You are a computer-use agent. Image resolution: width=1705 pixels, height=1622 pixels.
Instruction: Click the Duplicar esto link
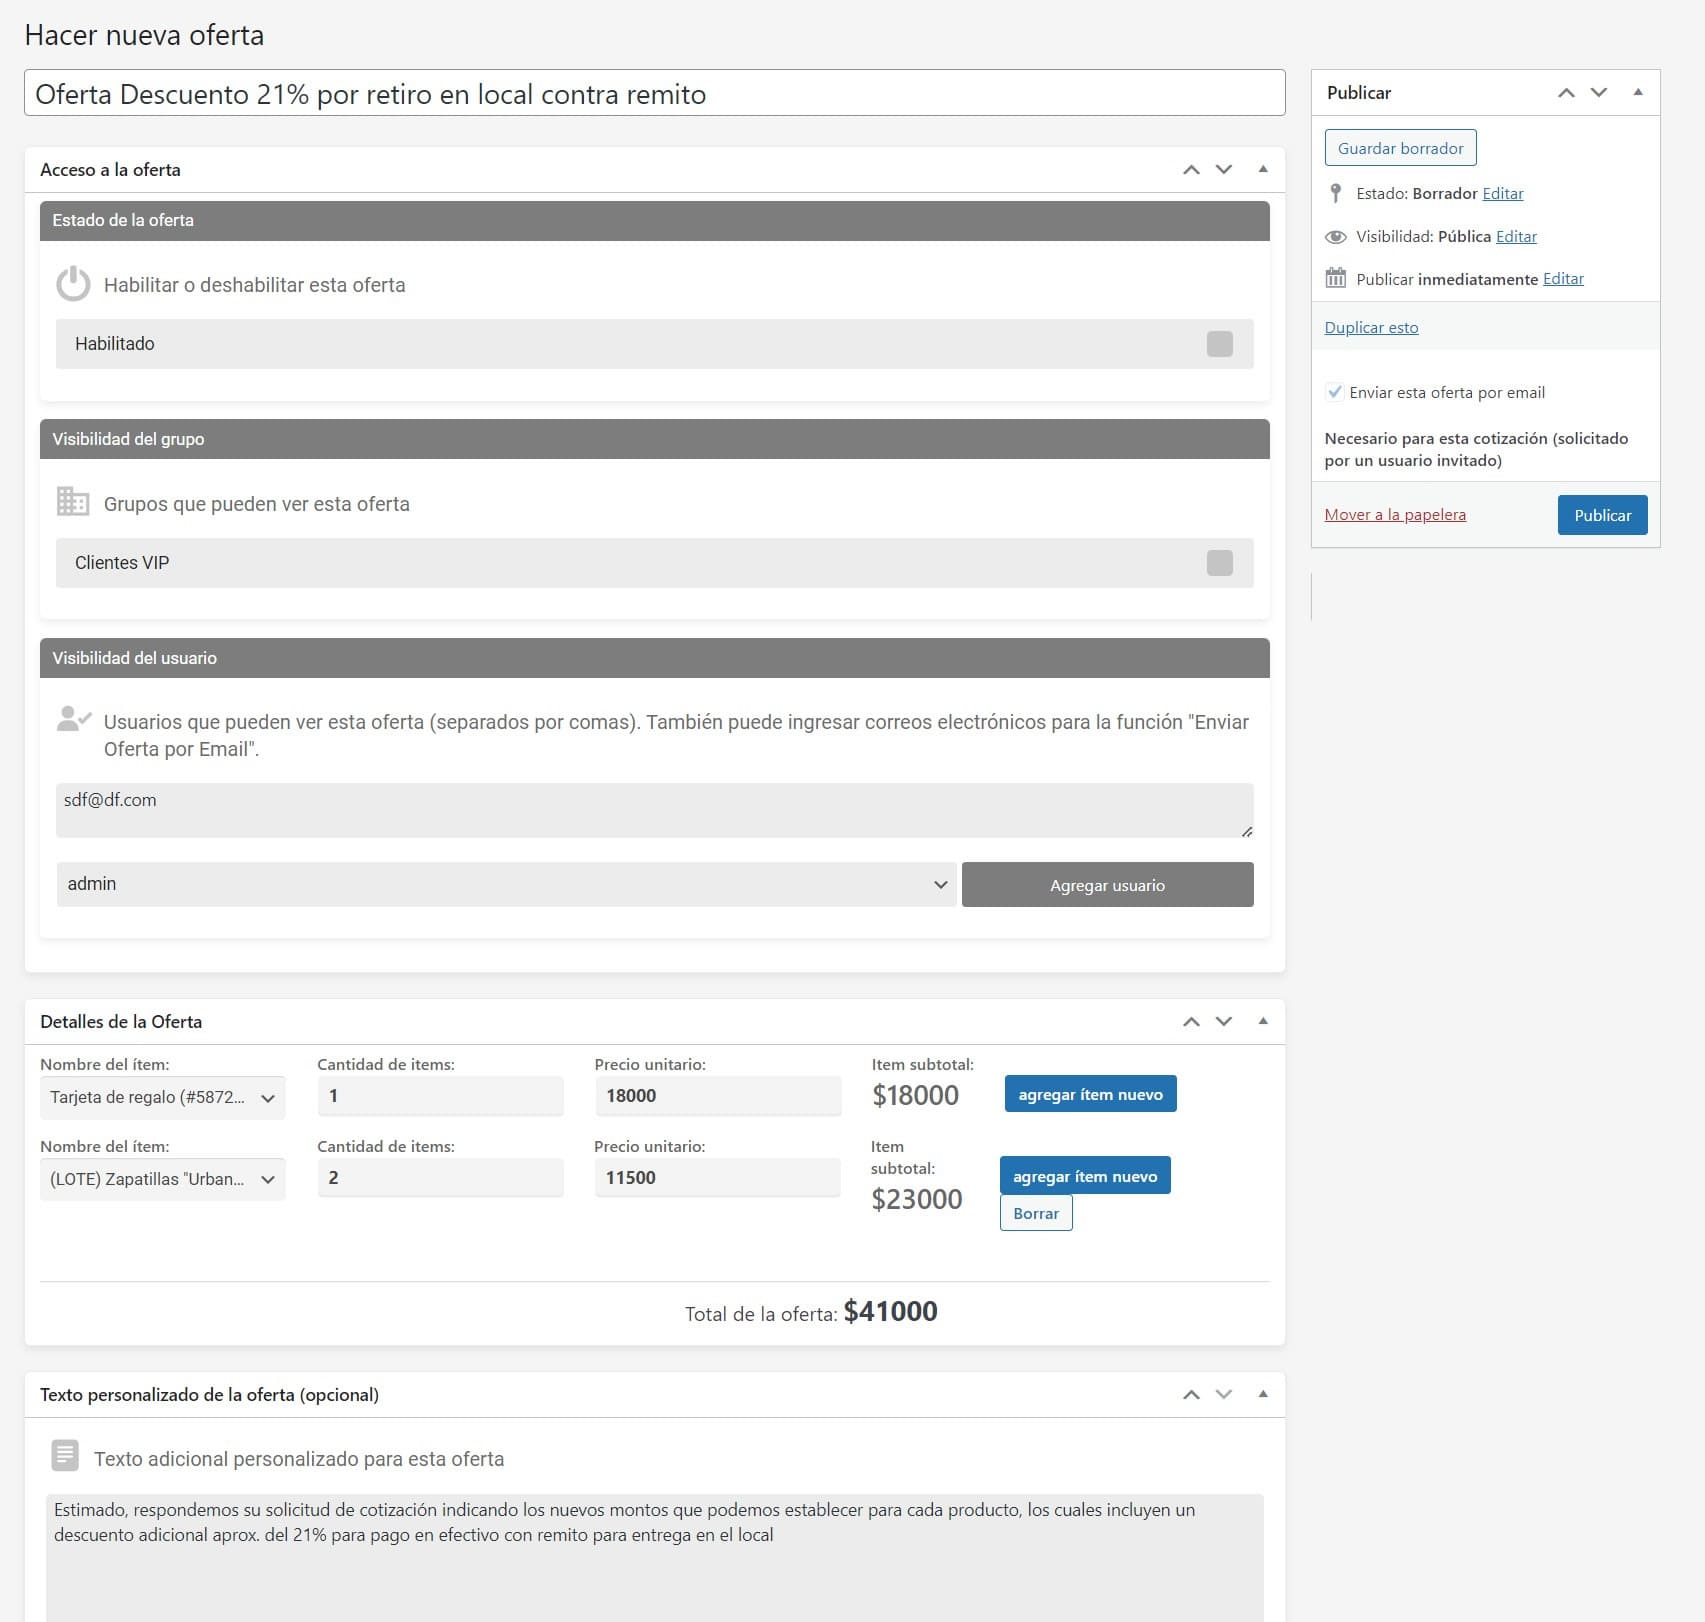1371,327
